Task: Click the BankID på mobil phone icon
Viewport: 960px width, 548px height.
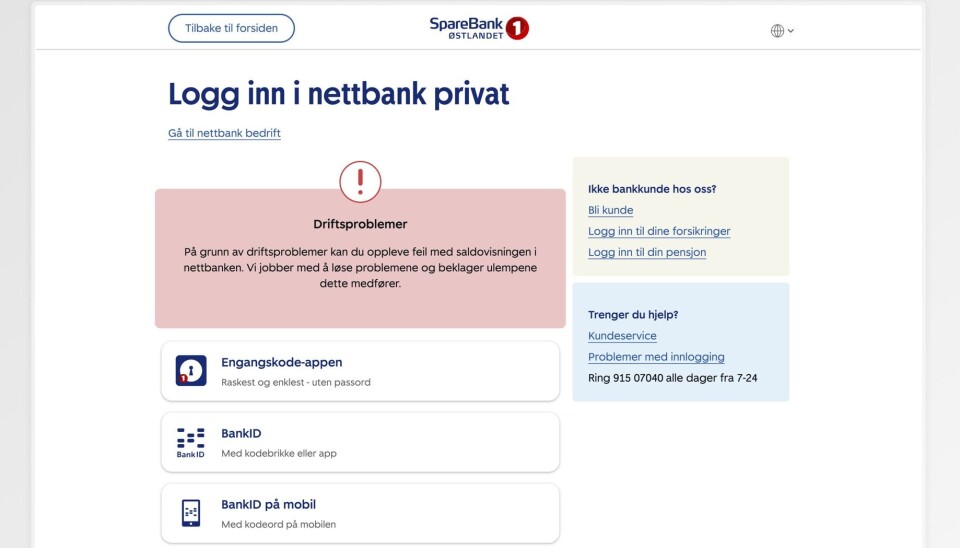Action: [x=191, y=513]
